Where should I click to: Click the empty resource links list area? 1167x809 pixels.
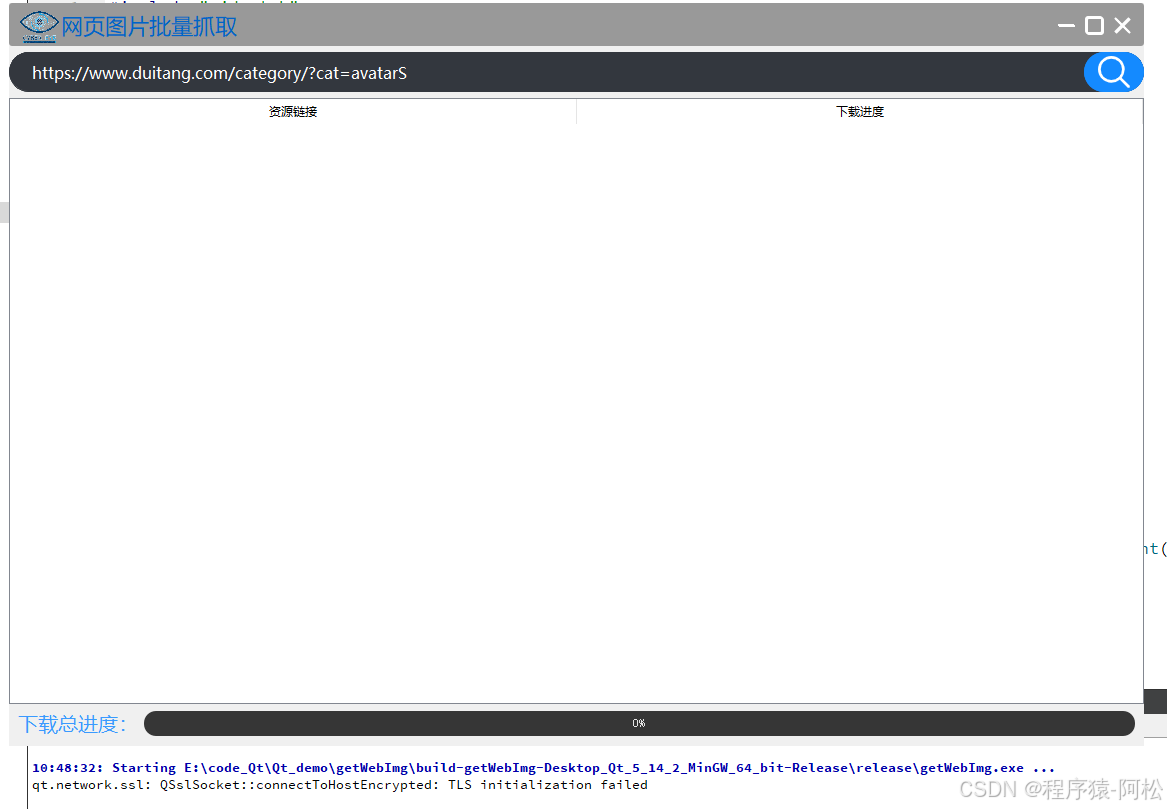(292, 400)
